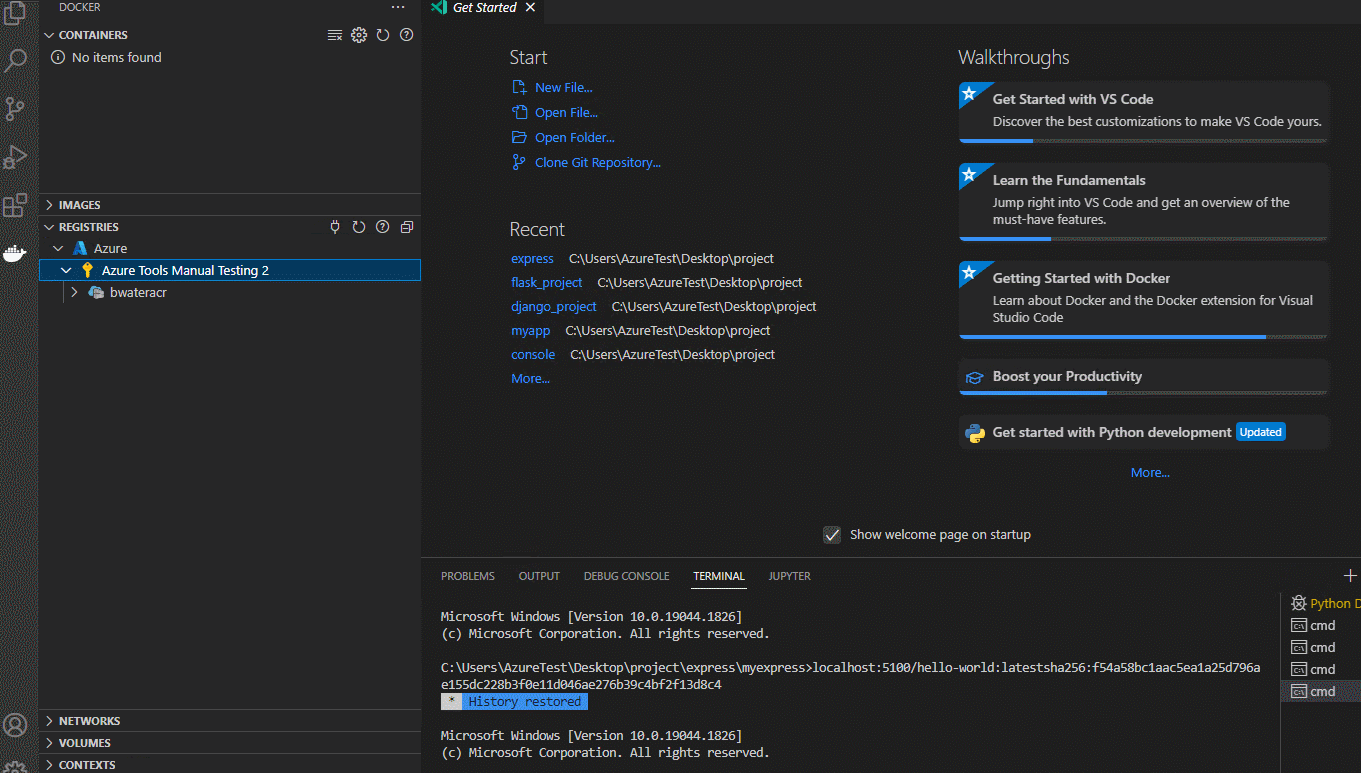Open the Source Control view
The width and height of the screenshot is (1361, 773).
[x=15, y=109]
